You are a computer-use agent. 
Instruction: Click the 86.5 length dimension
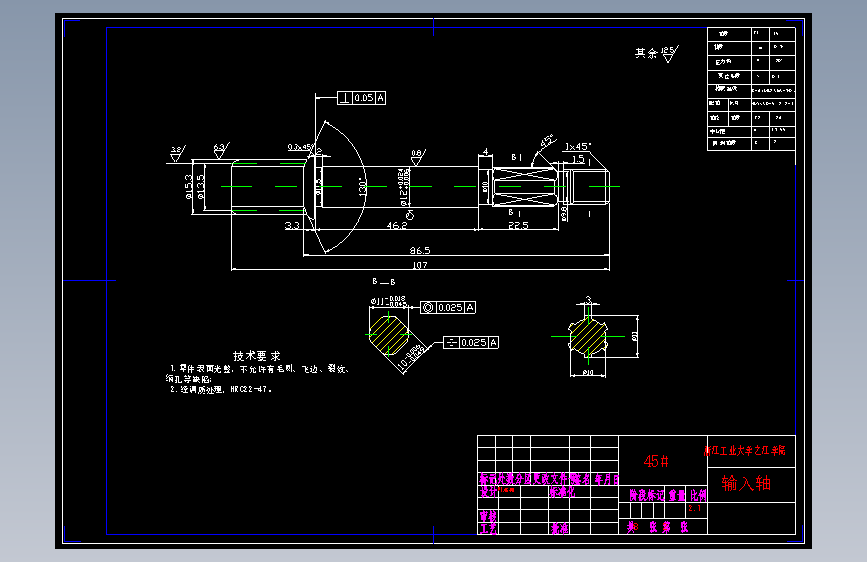tap(420, 251)
